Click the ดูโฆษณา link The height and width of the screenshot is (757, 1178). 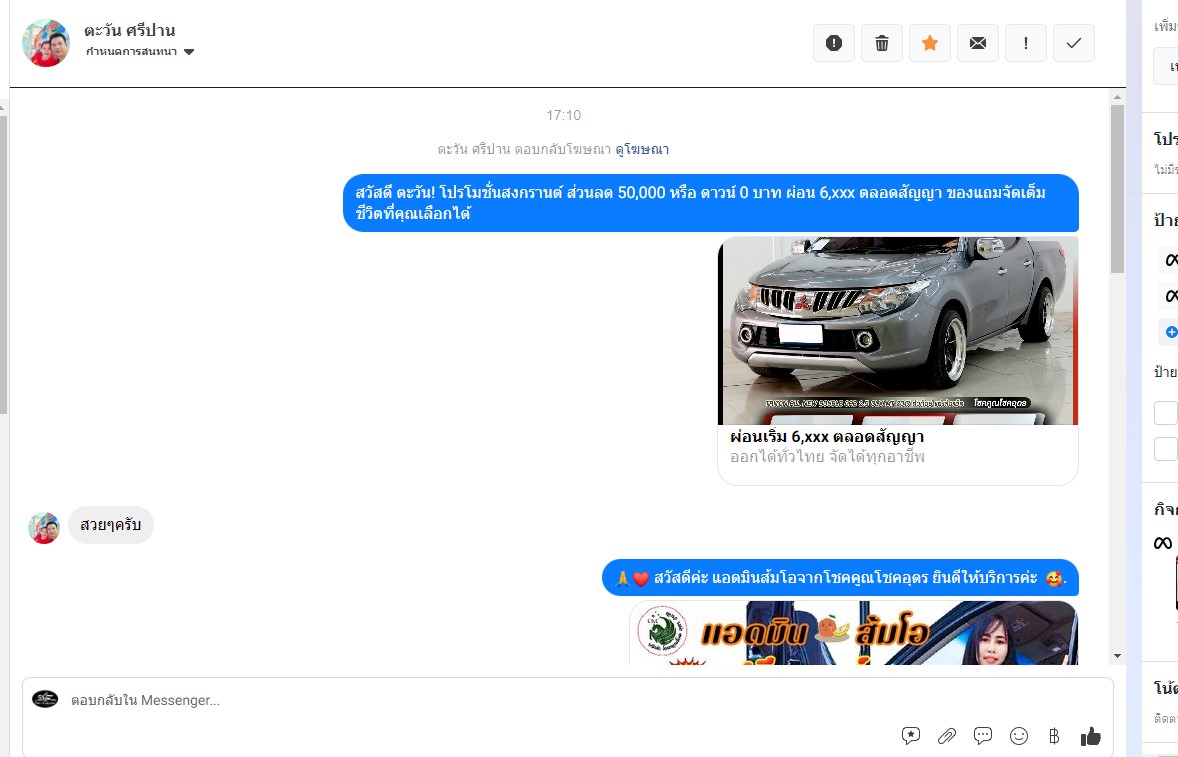pos(642,150)
